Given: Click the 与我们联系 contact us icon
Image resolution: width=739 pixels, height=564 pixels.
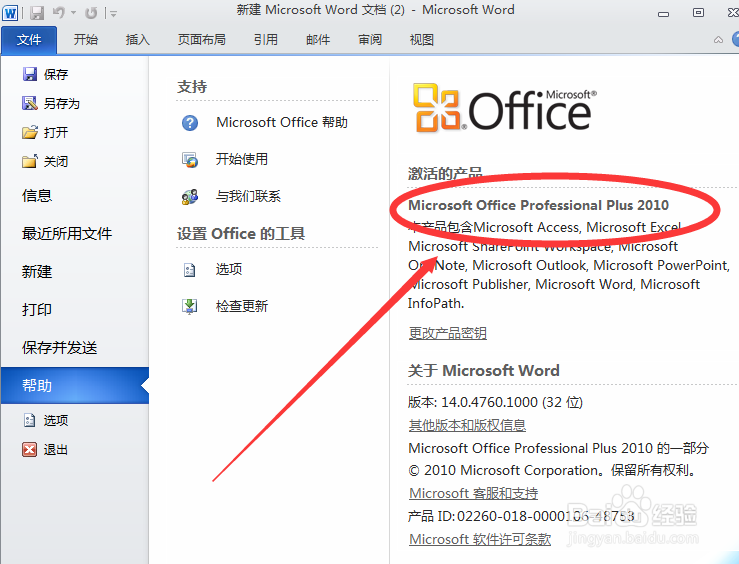Looking at the screenshot, I should click(190, 197).
